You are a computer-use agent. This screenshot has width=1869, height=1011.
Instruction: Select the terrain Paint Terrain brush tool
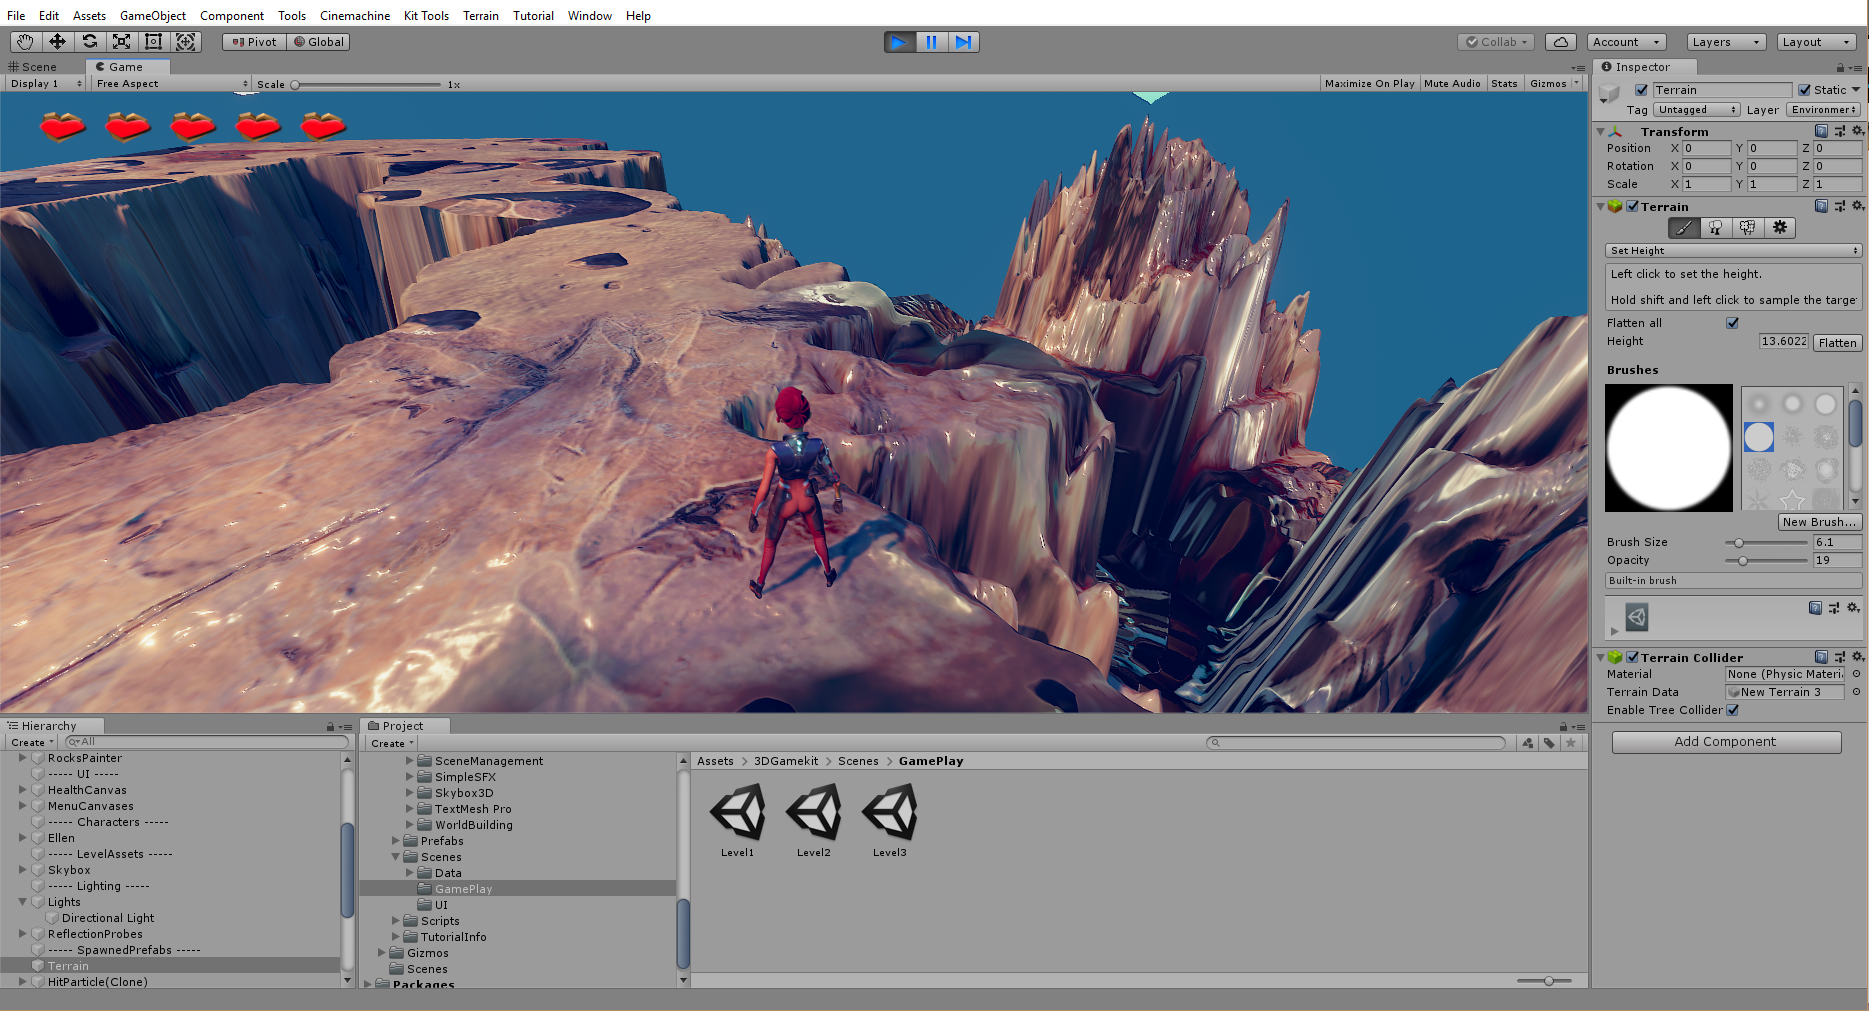pyautogui.click(x=1684, y=228)
